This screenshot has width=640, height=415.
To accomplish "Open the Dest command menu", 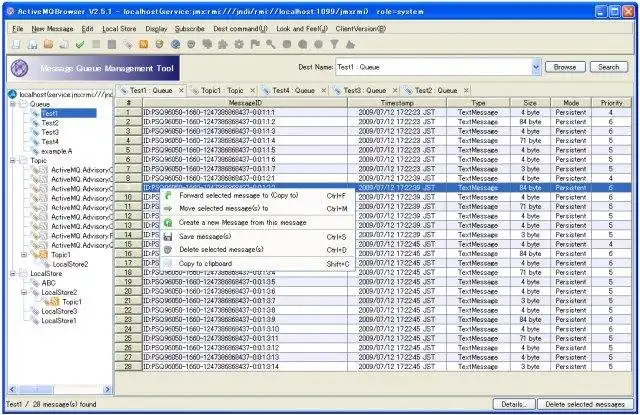I will click(x=240, y=29).
